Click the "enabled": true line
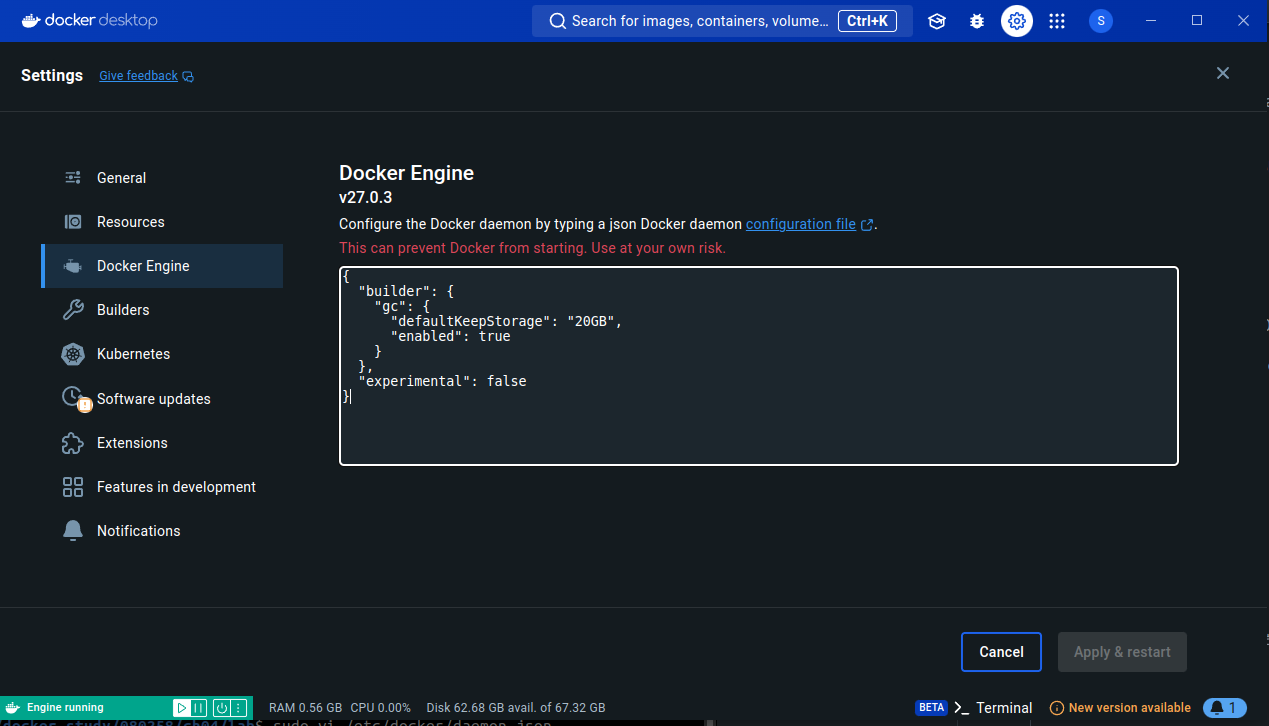Screen dimensions: 1269x726 [x=450, y=336]
